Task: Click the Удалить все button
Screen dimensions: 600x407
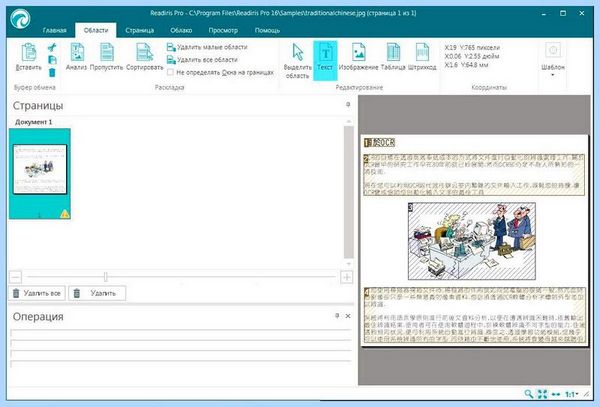Action: click(x=37, y=293)
